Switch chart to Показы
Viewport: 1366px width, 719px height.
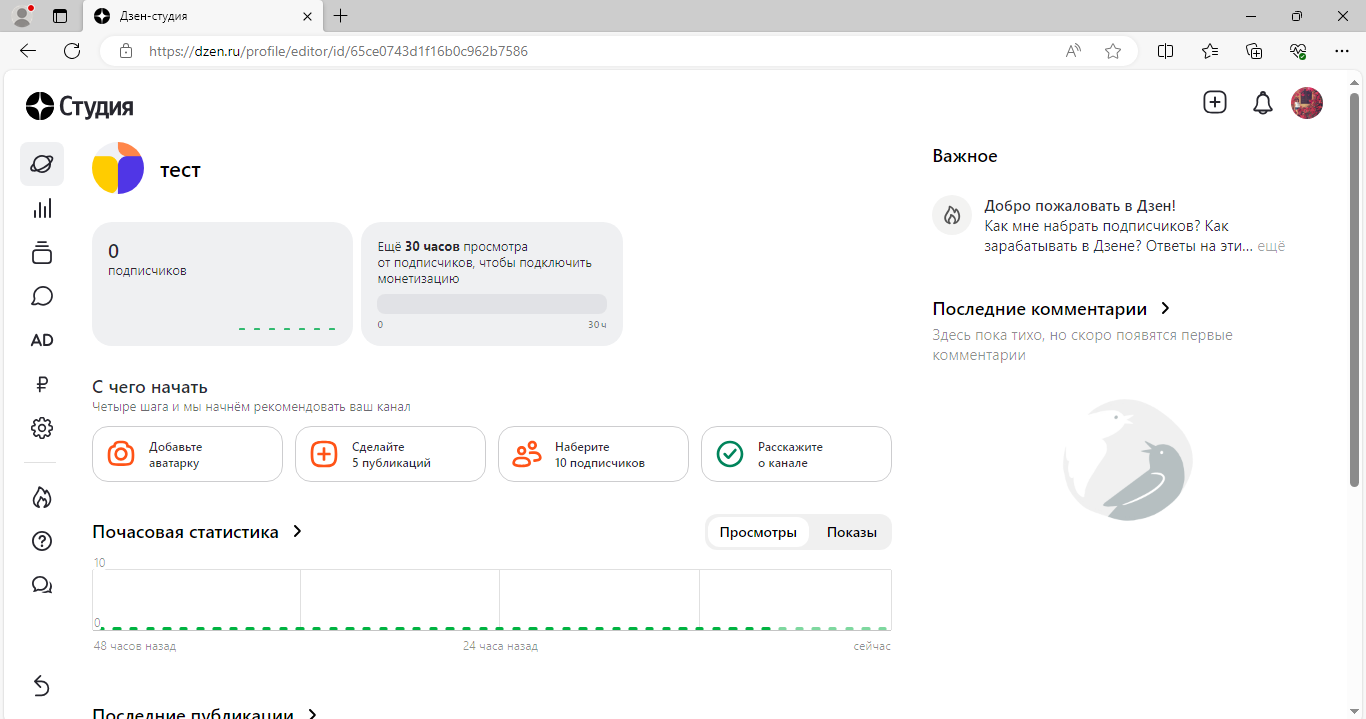[851, 532]
